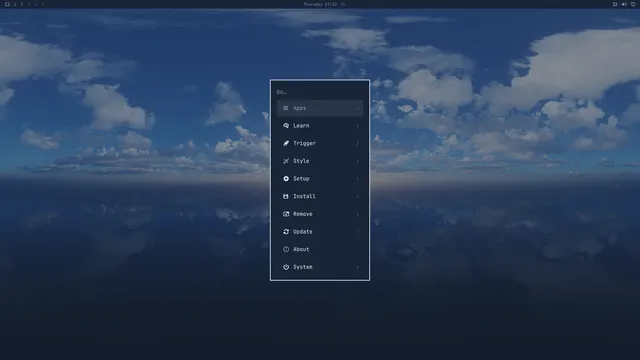Select the Trigger menu label
640x360 pixels.
pyautogui.click(x=304, y=143)
